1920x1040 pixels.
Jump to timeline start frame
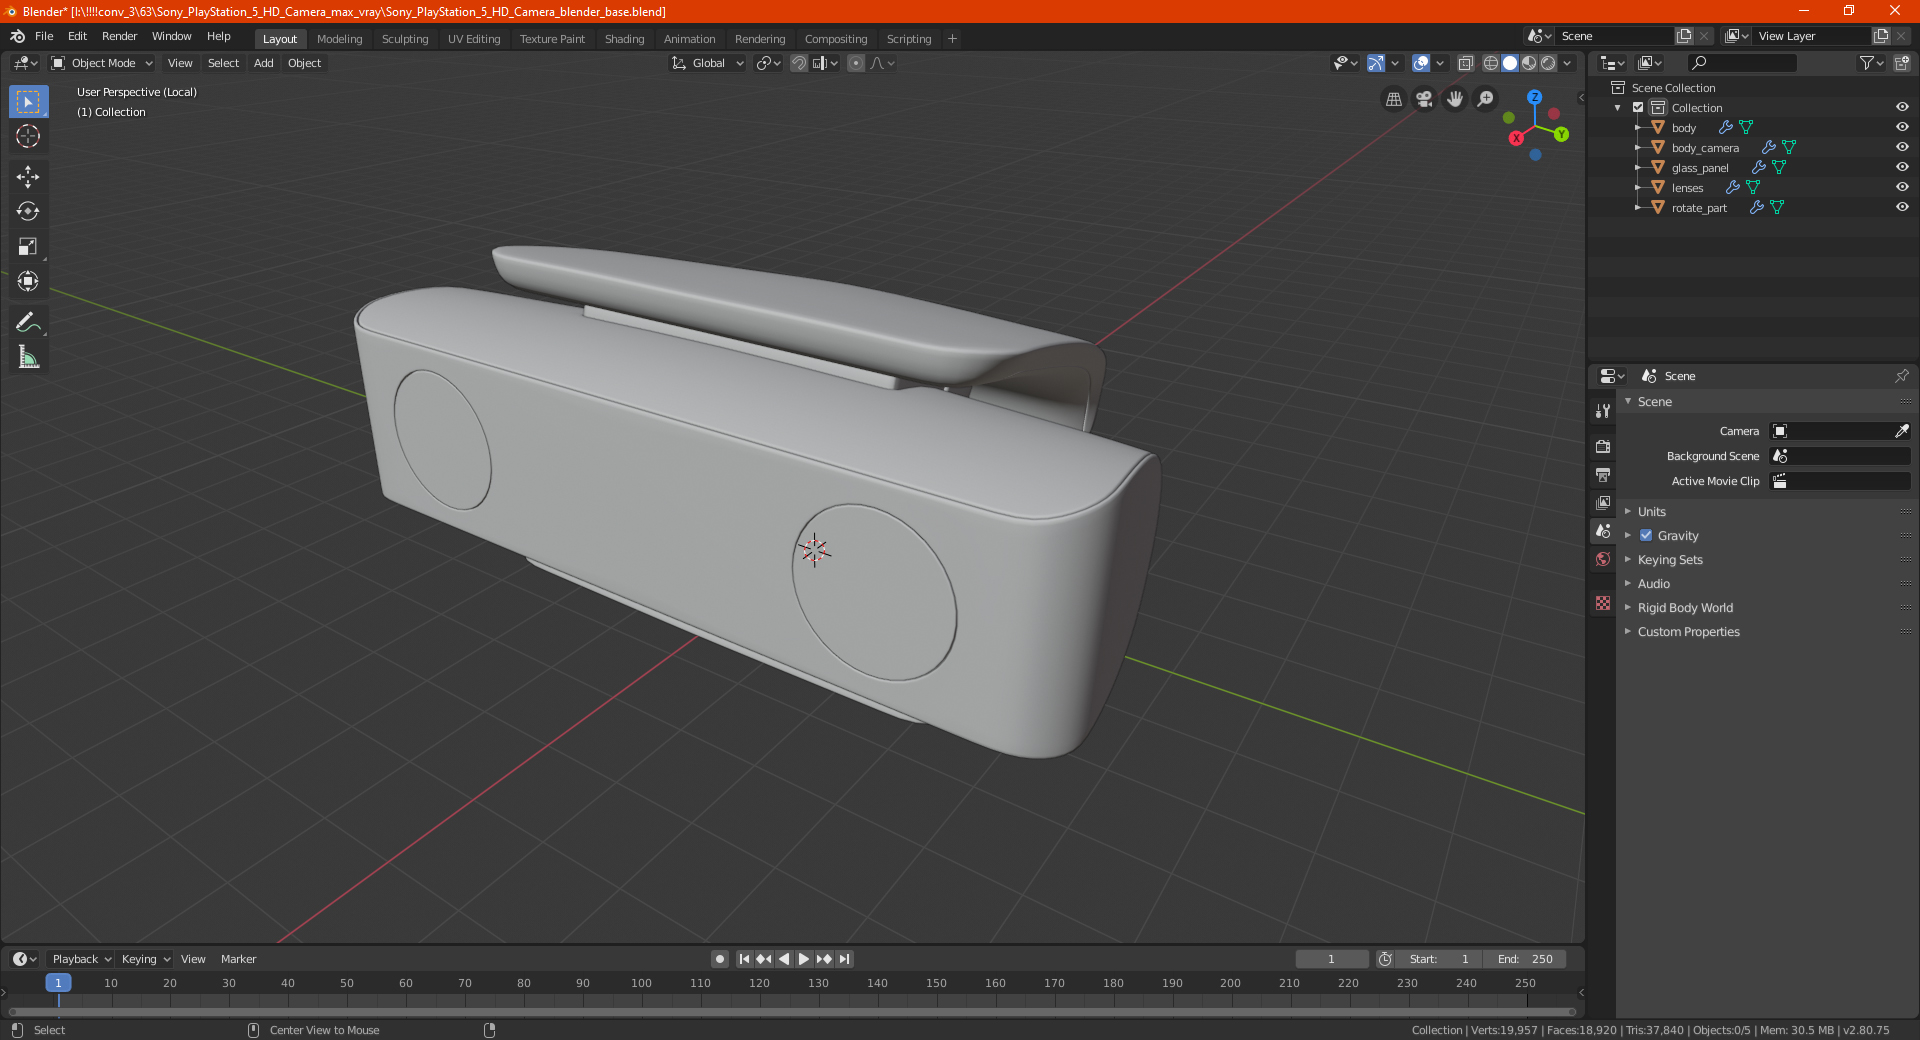tap(744, 959)
